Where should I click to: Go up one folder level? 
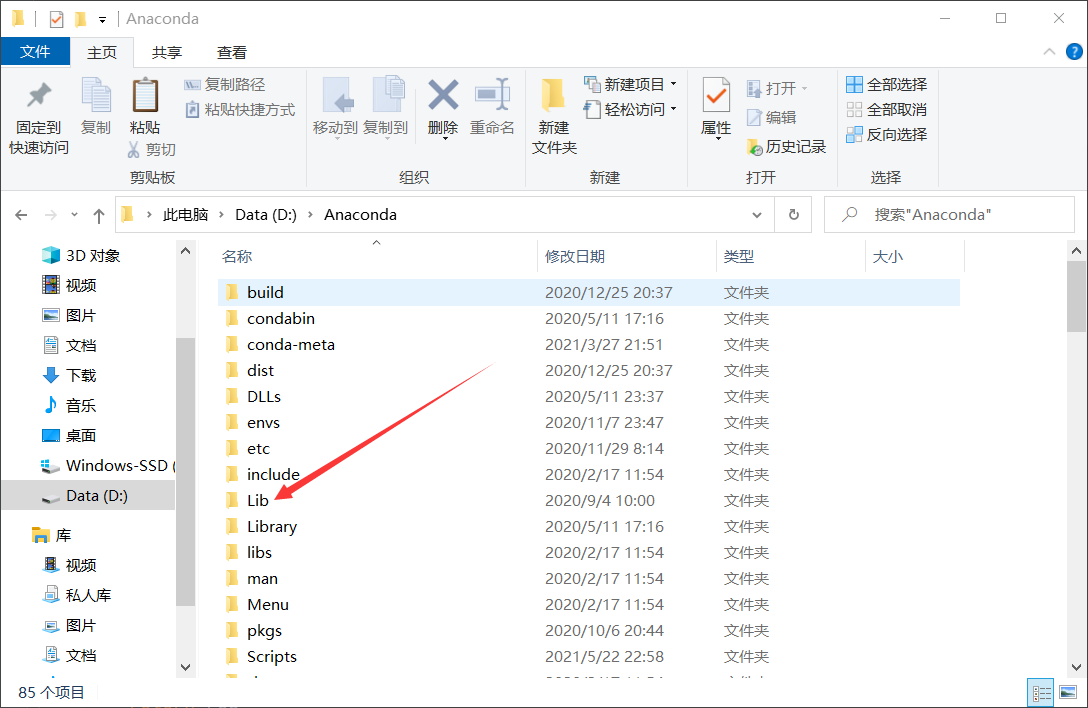(x=99, y=215)
